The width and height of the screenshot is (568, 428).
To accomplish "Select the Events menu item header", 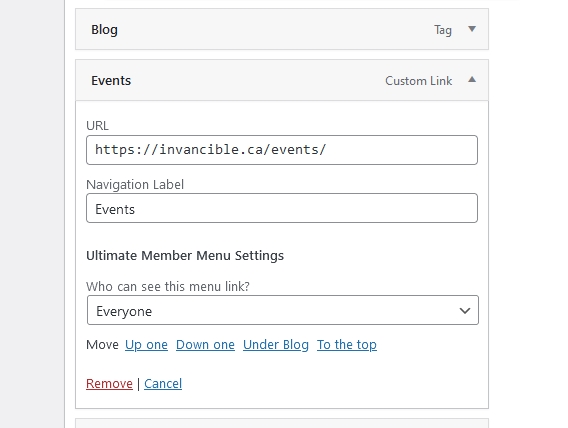I will coord(282,80).
